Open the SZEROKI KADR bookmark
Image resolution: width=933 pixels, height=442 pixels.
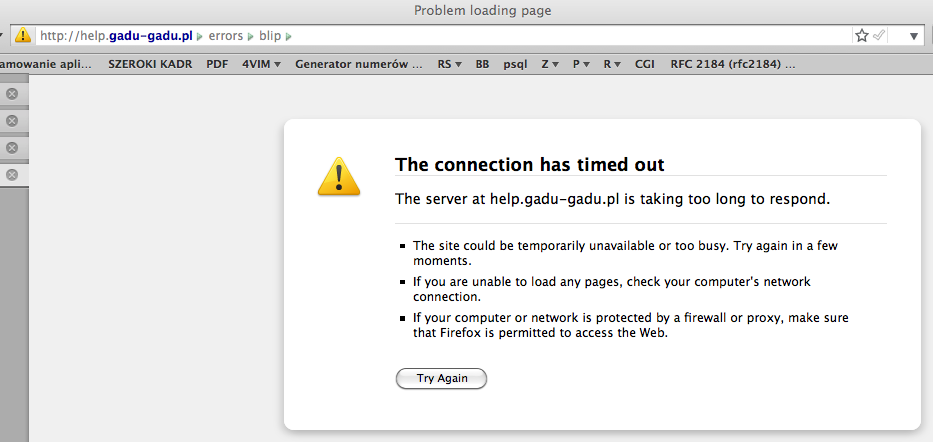[148, 64]
